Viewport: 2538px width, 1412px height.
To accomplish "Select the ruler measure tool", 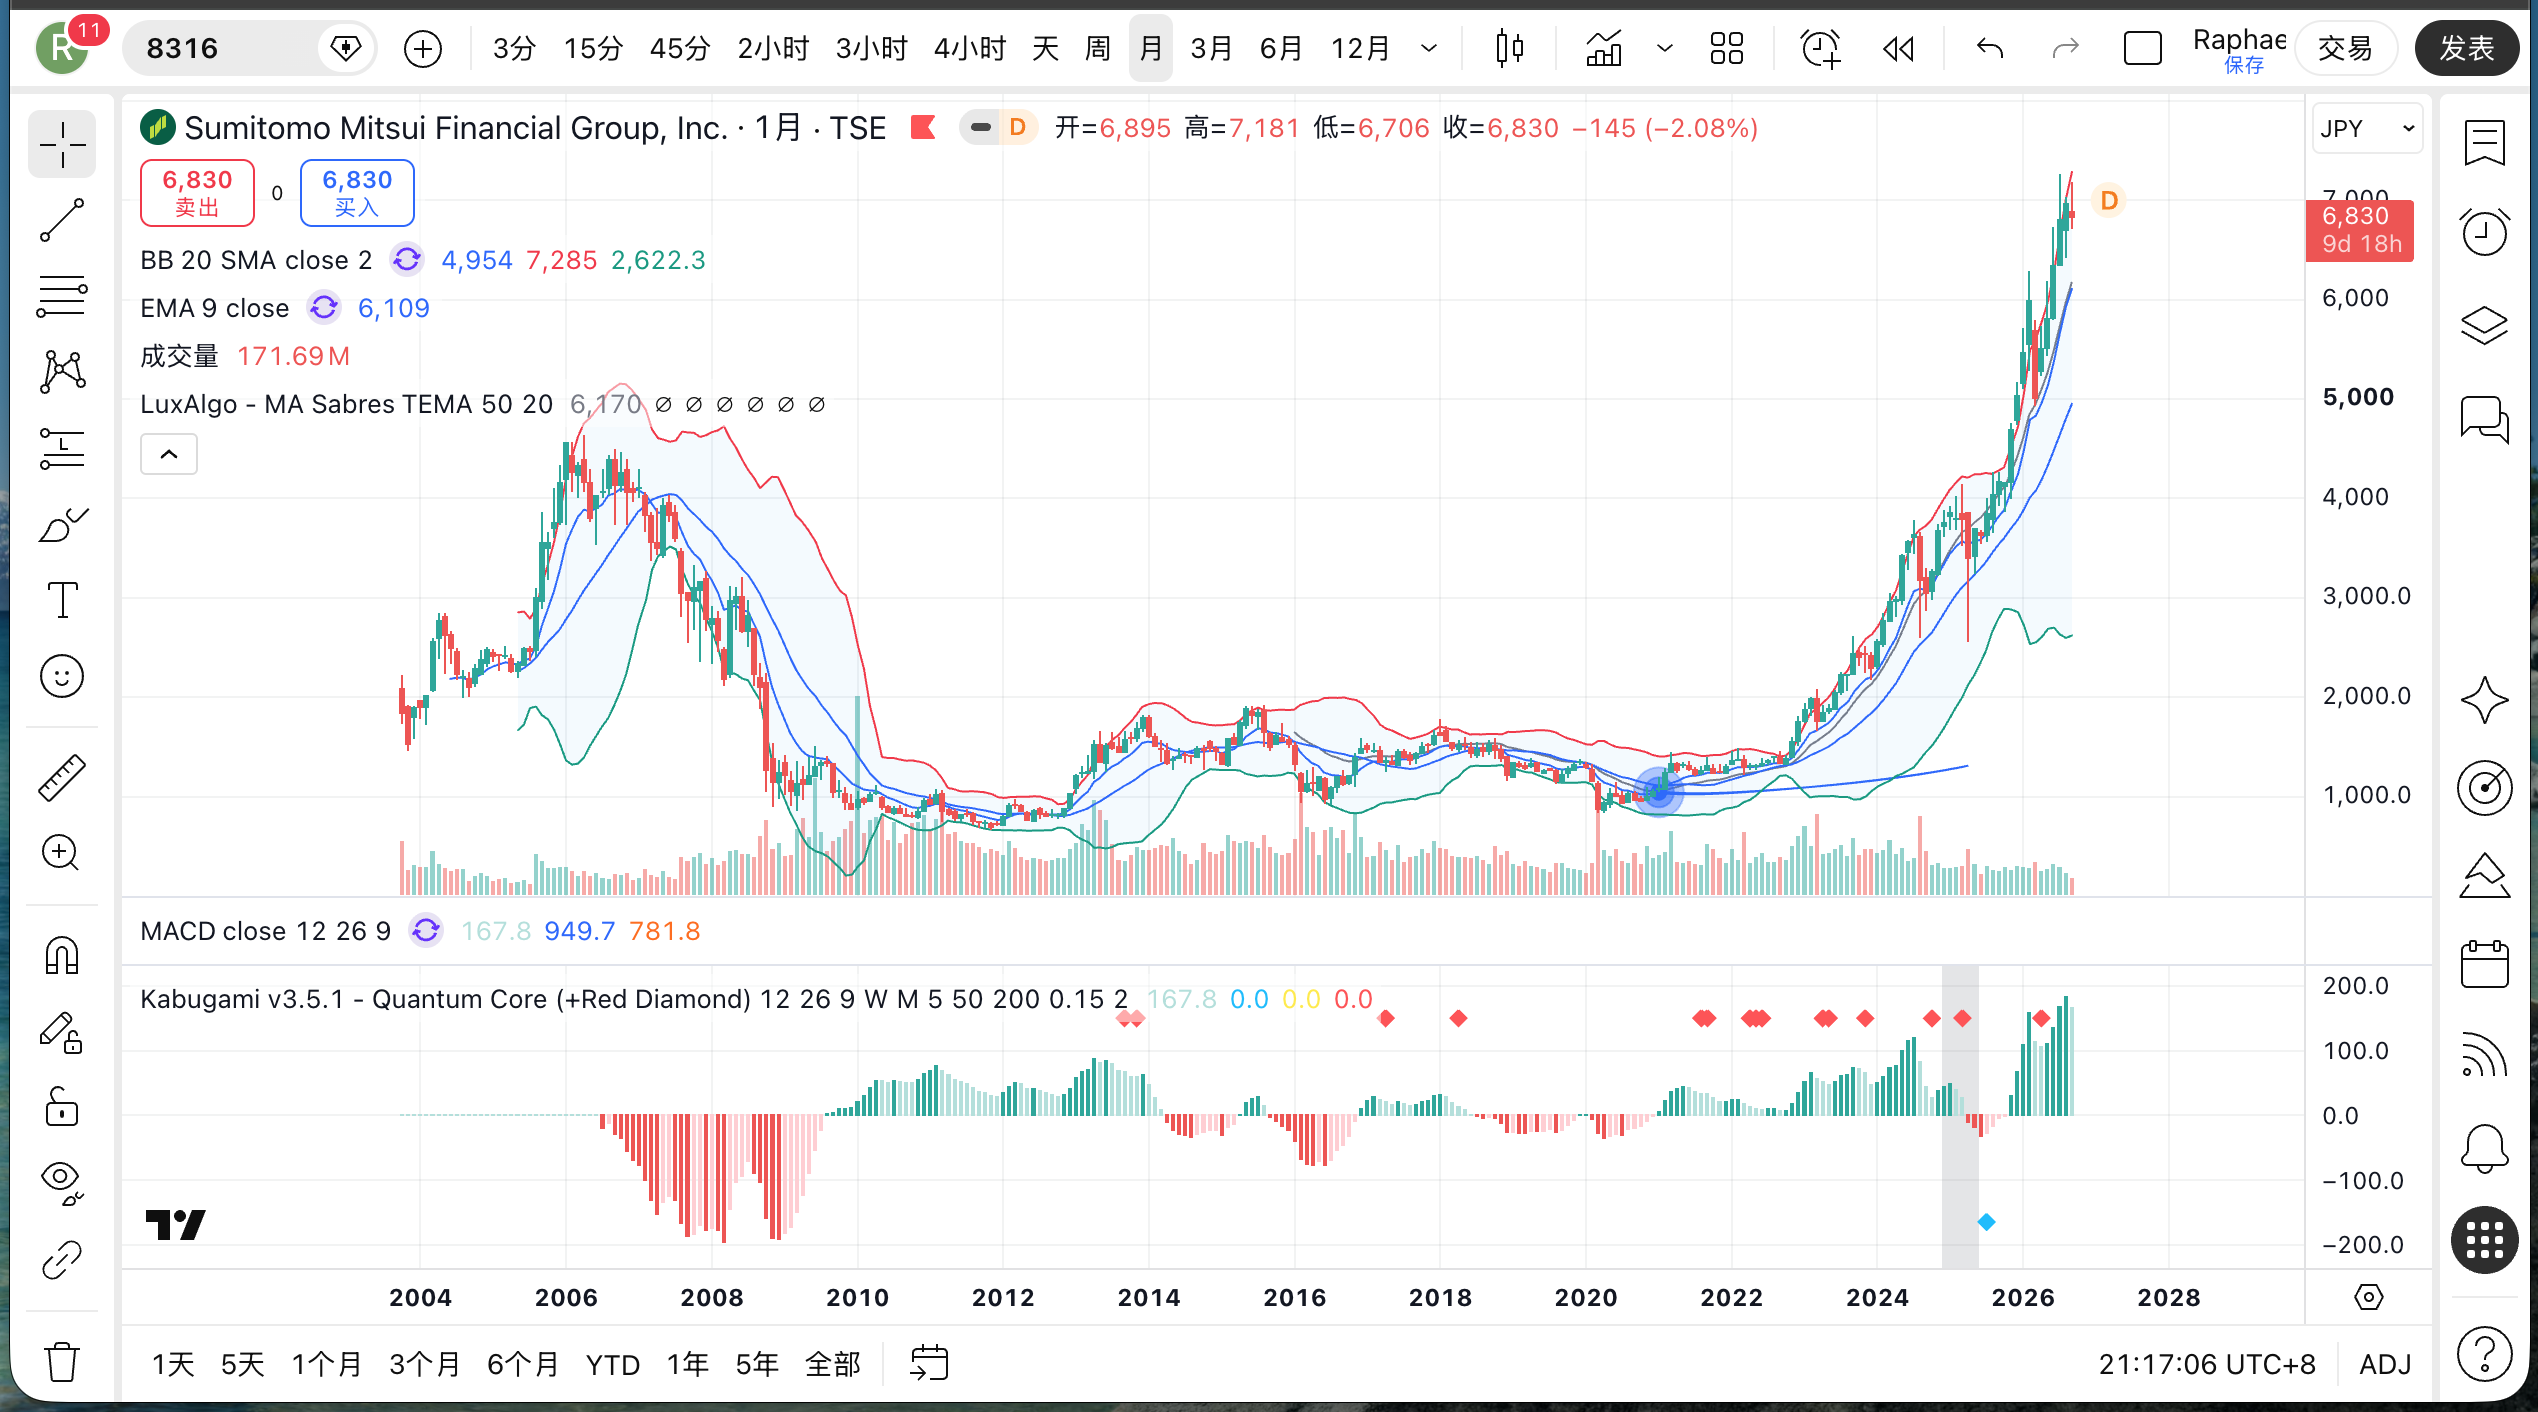I will click(62, 777).
